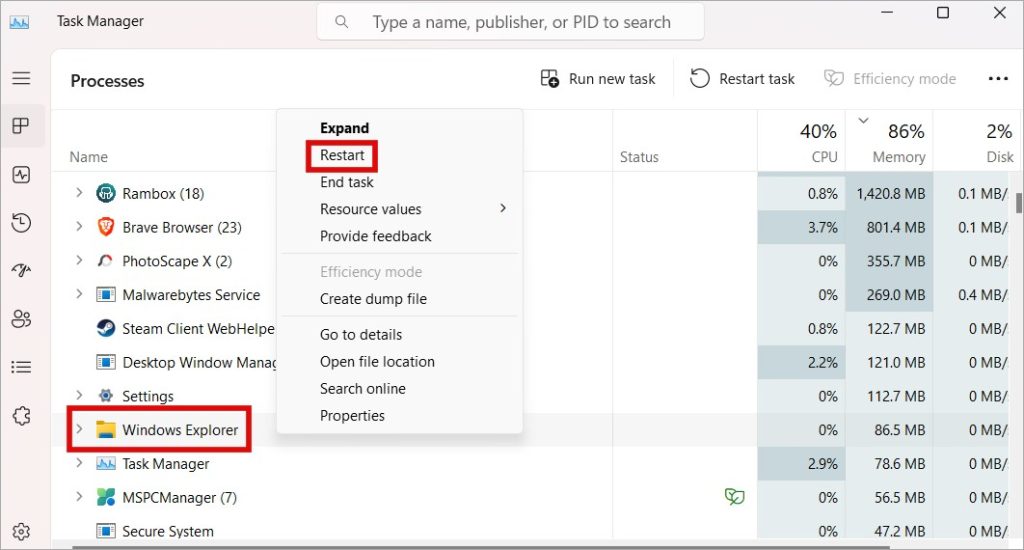Open Startup apps sidebar icon
1024x550 pixels.
(21, 271)
